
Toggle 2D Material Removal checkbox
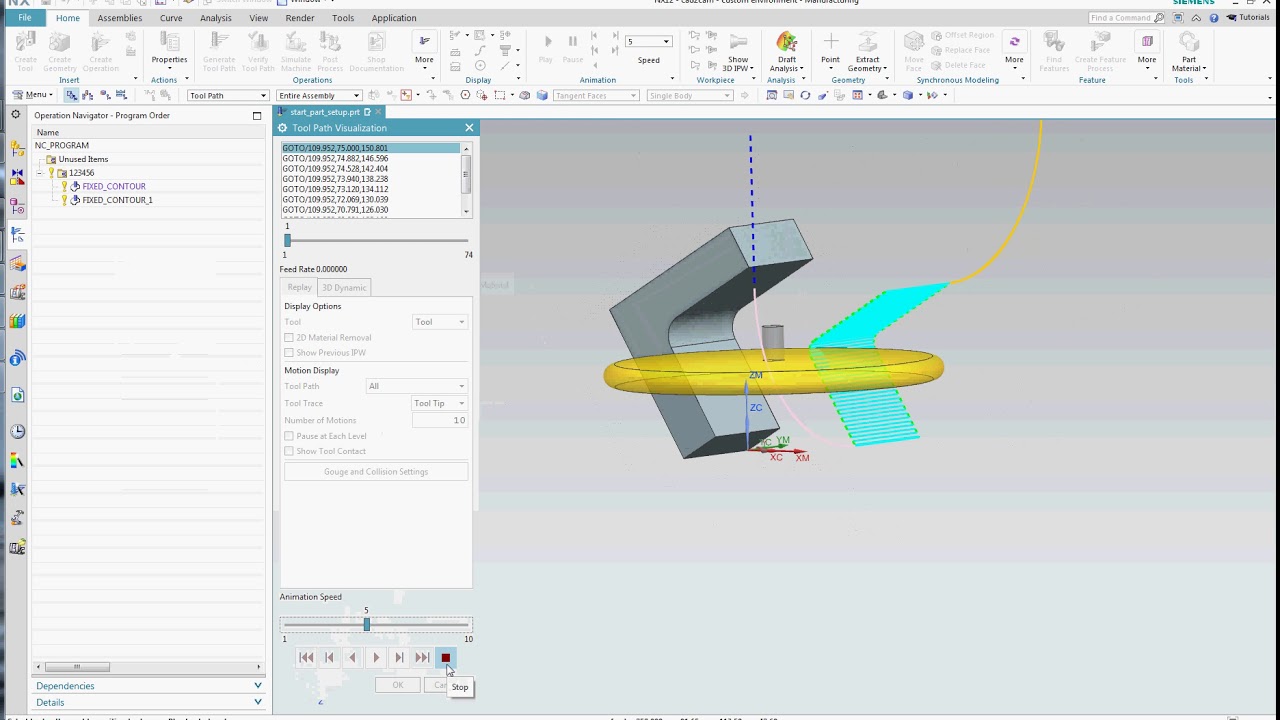(289, 338)
